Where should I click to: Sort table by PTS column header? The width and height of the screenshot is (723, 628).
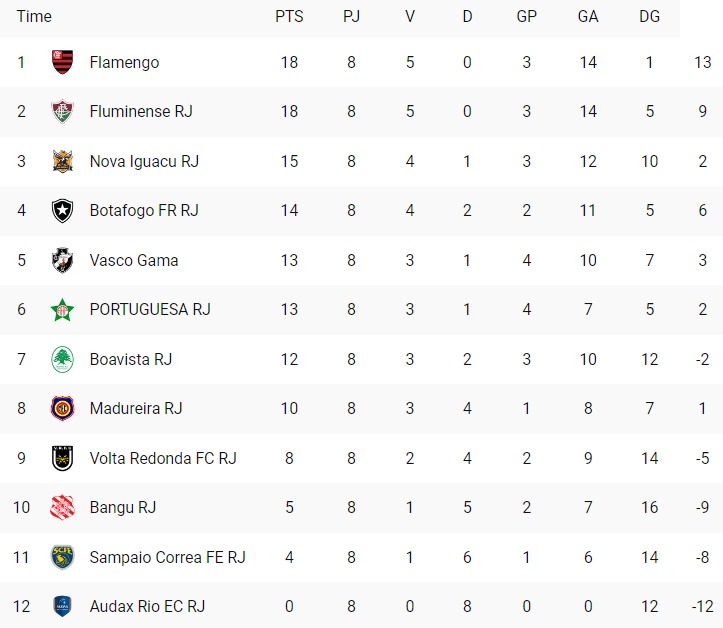pyautogui.click(x=289, y=17)
